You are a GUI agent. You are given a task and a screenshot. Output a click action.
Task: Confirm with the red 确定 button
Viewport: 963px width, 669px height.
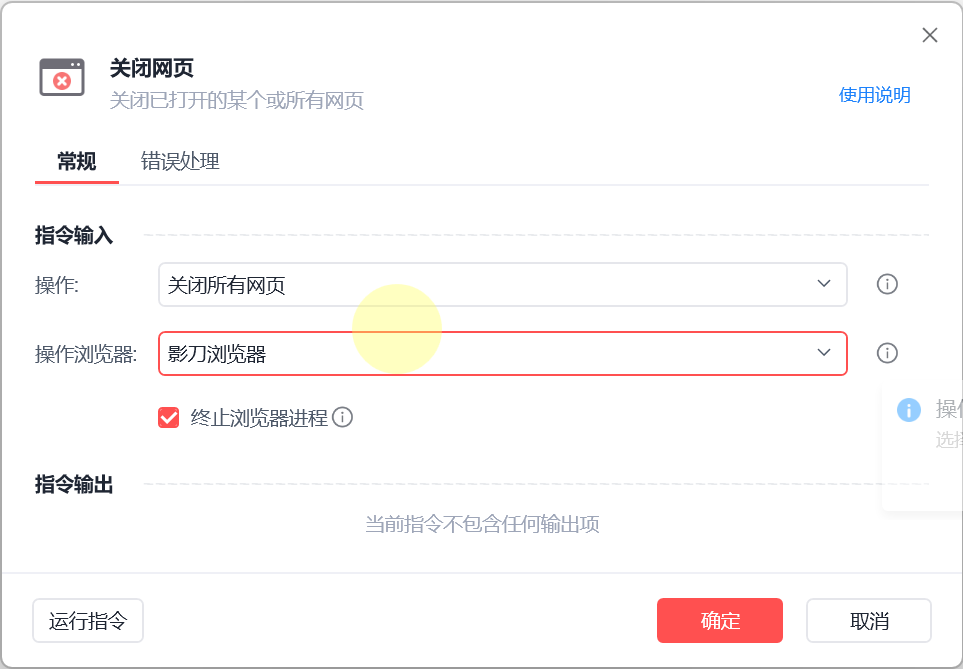(719, 620)
